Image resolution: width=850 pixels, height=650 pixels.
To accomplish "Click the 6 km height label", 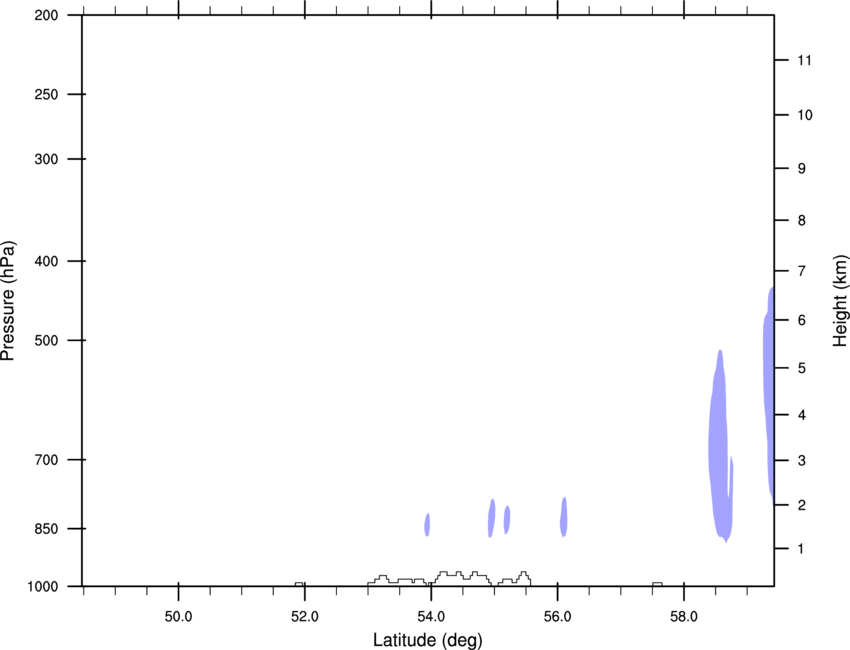I will 802,320.
